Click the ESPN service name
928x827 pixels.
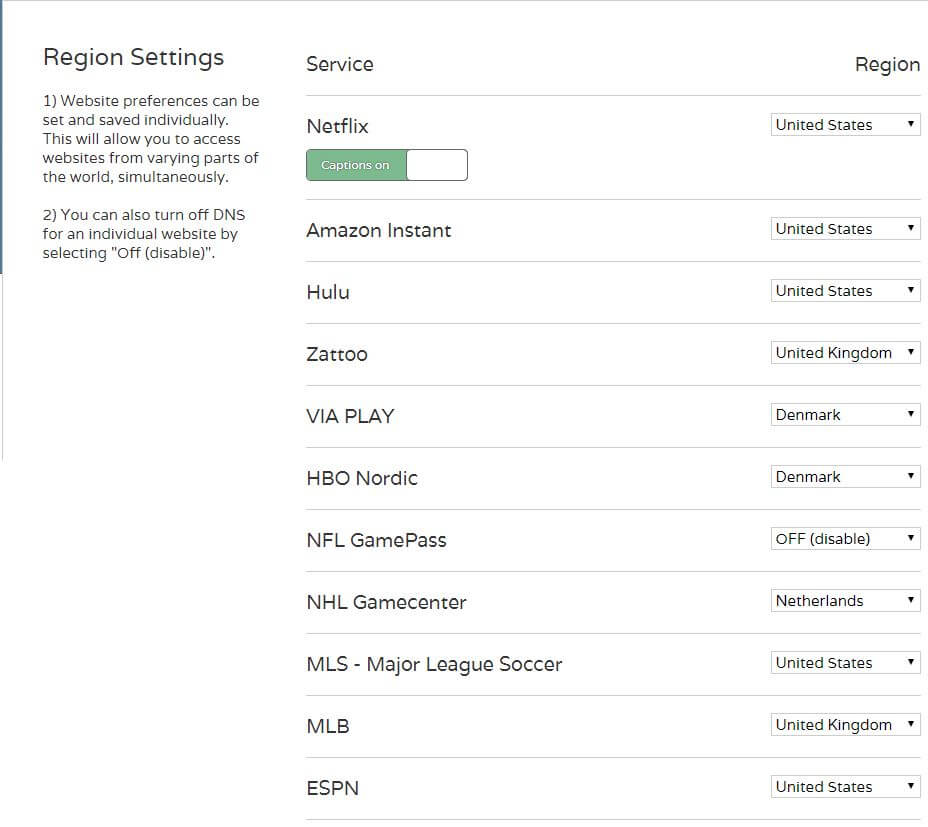(333, 789)
